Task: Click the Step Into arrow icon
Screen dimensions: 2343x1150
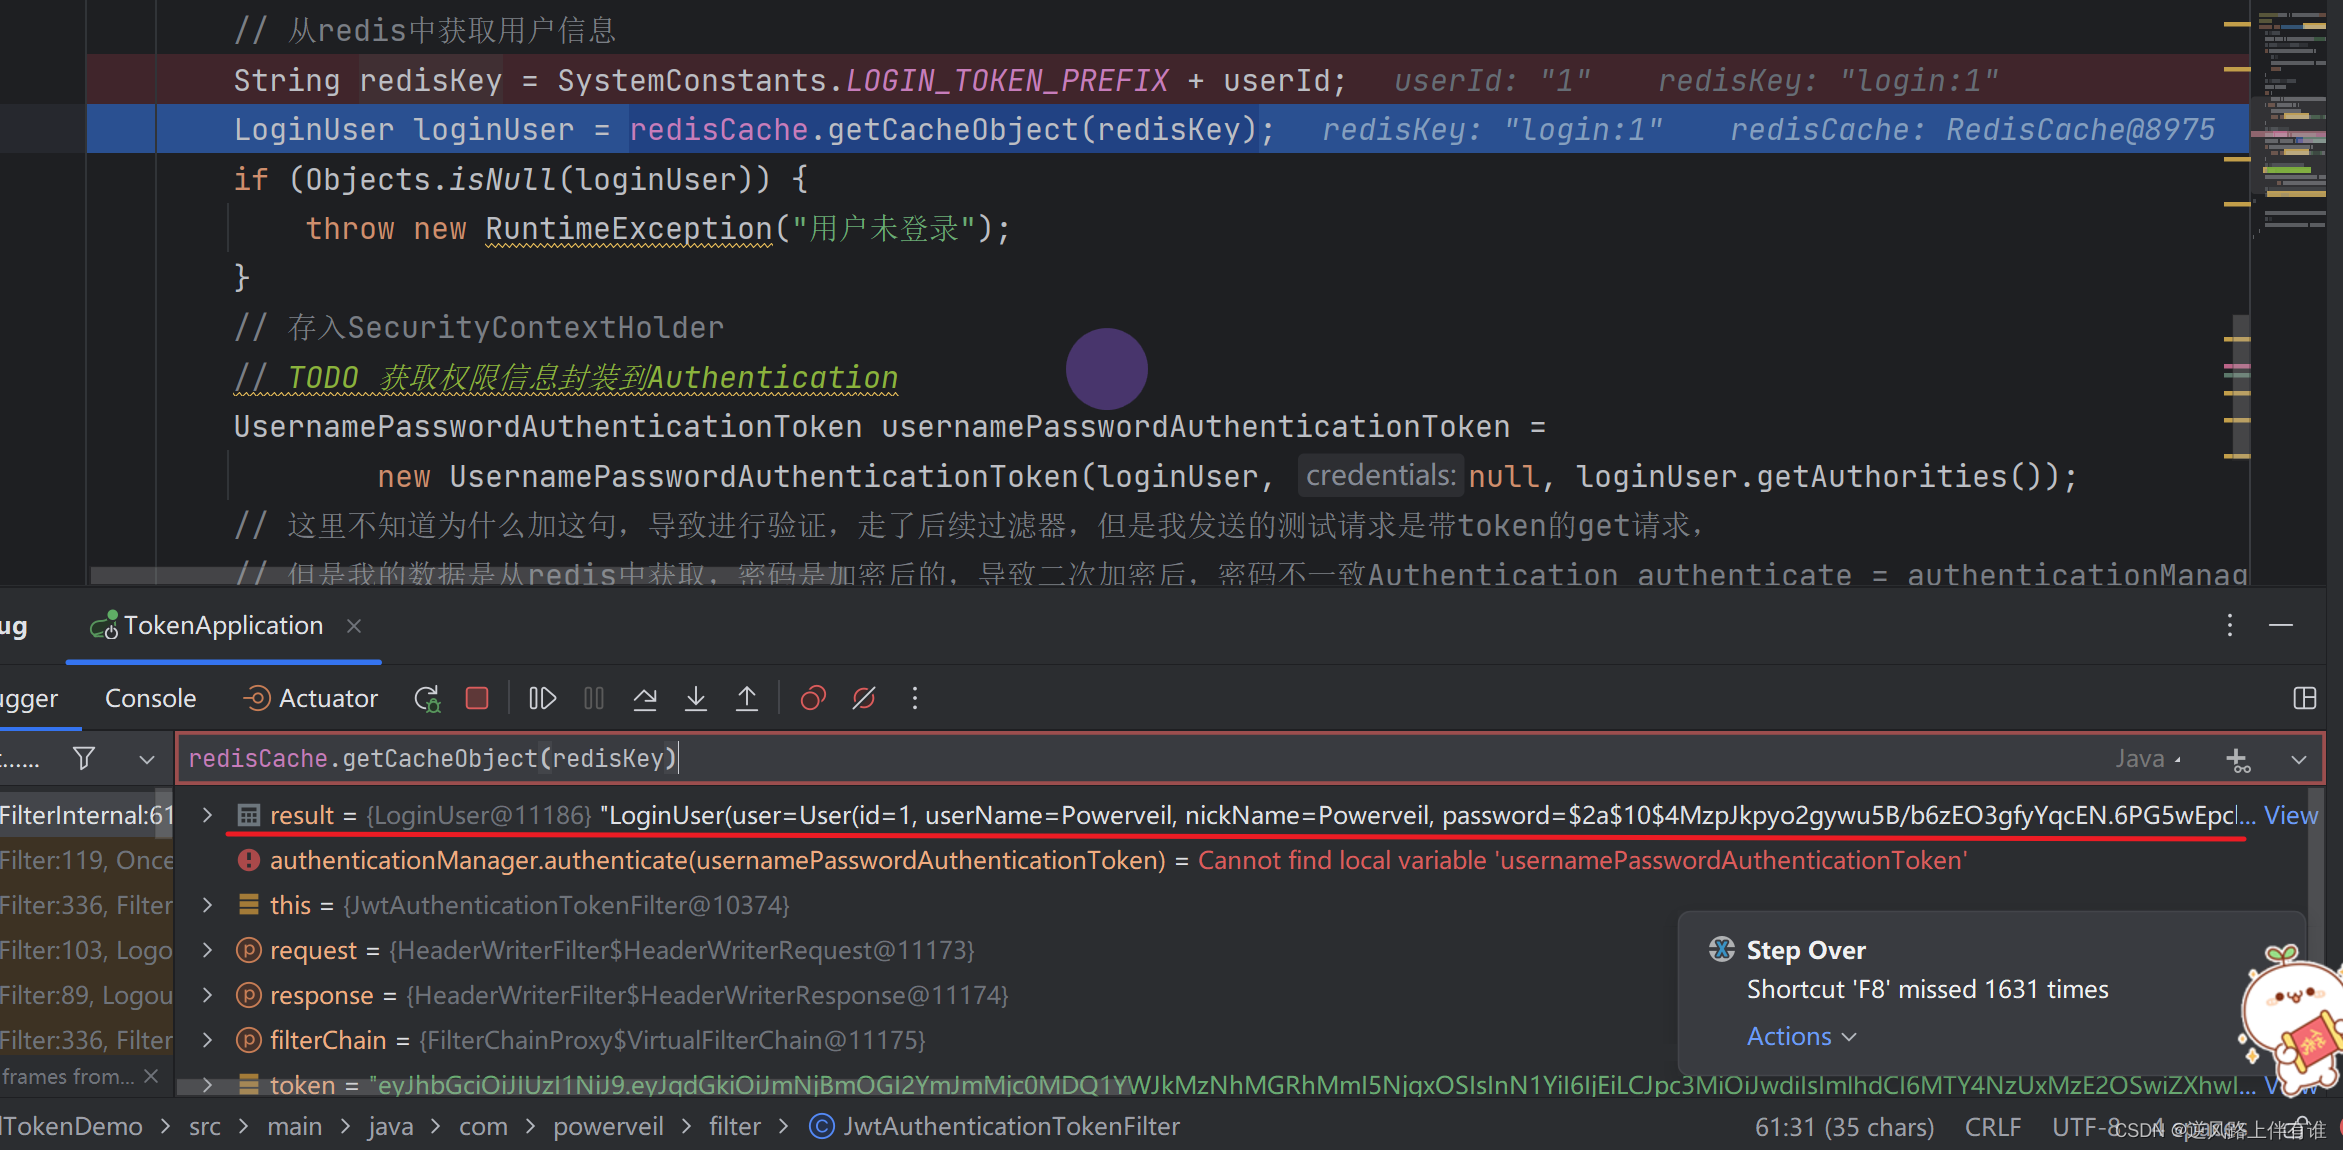Action: 696,698
